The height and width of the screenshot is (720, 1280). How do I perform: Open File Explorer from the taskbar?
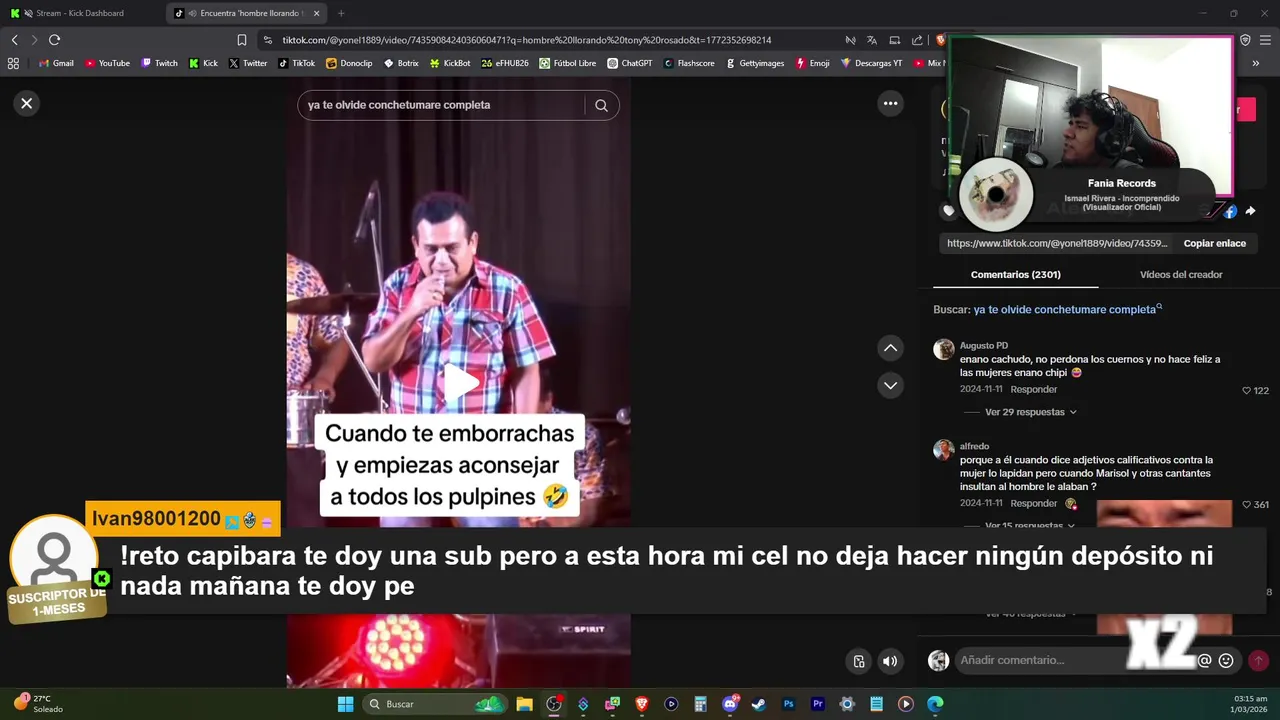click(x=524, y=704)
